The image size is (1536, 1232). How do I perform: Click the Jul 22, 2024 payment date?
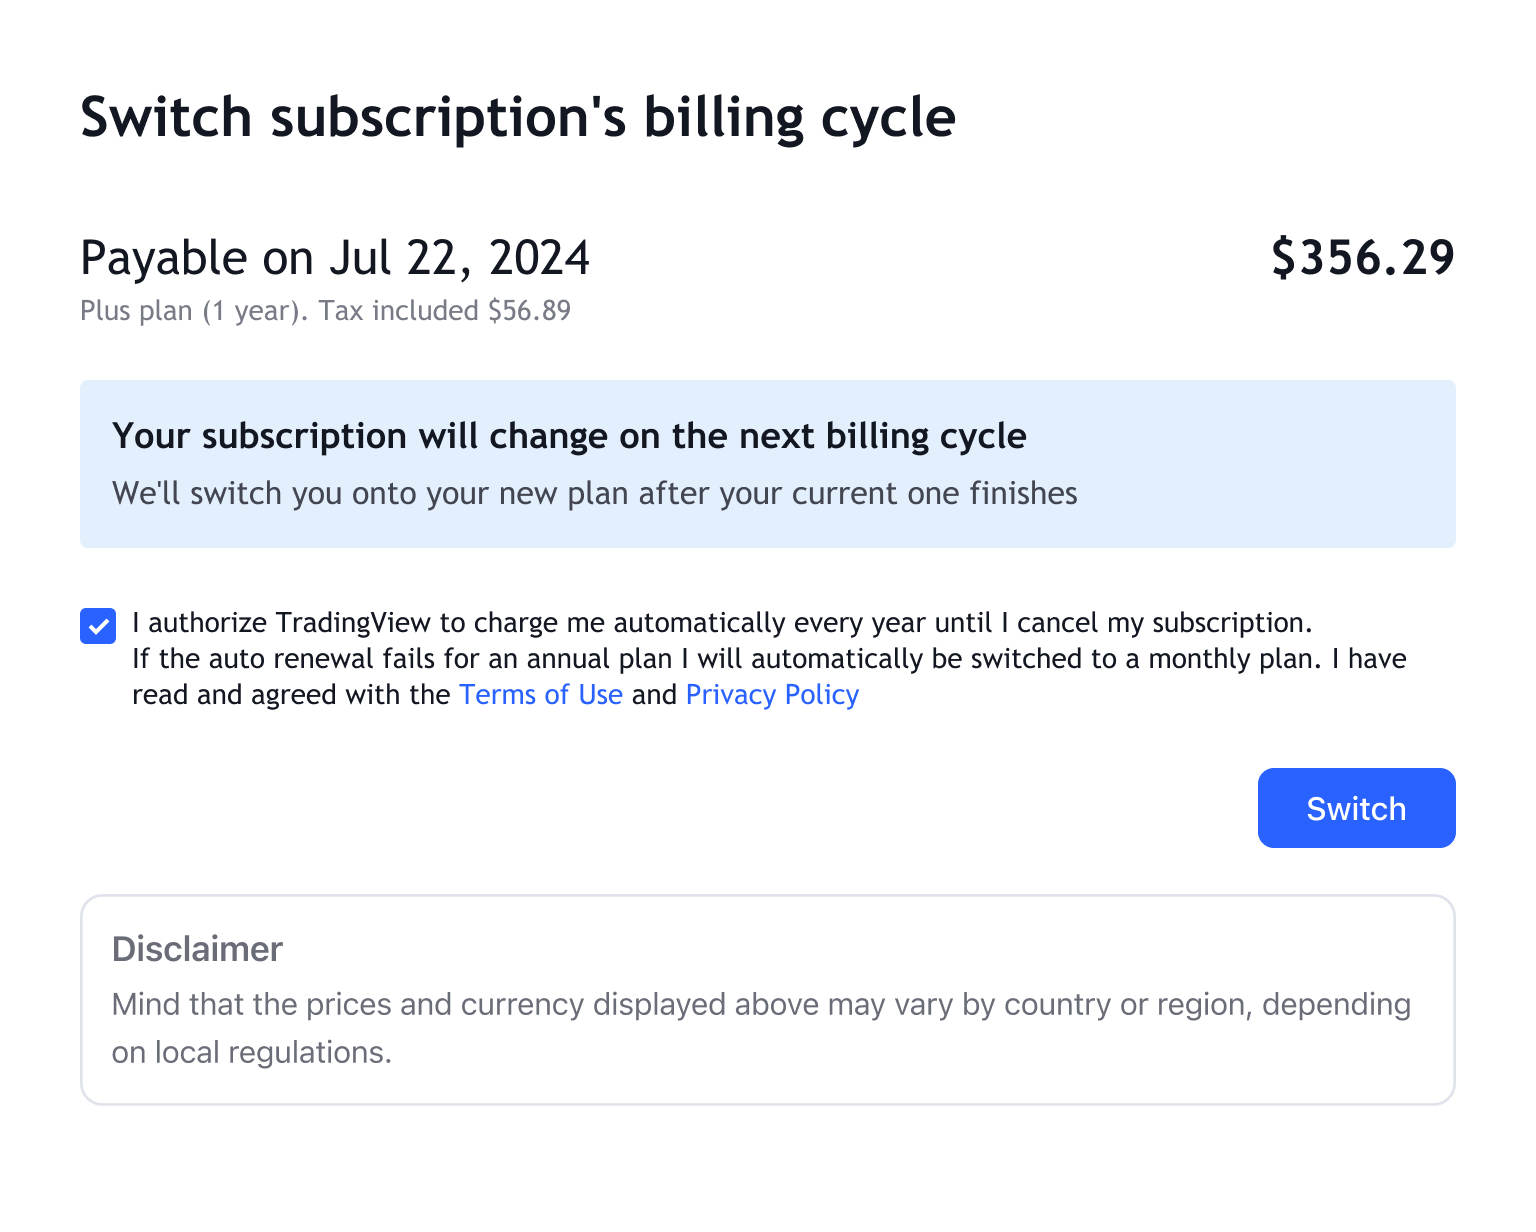[x=459, y=258]
